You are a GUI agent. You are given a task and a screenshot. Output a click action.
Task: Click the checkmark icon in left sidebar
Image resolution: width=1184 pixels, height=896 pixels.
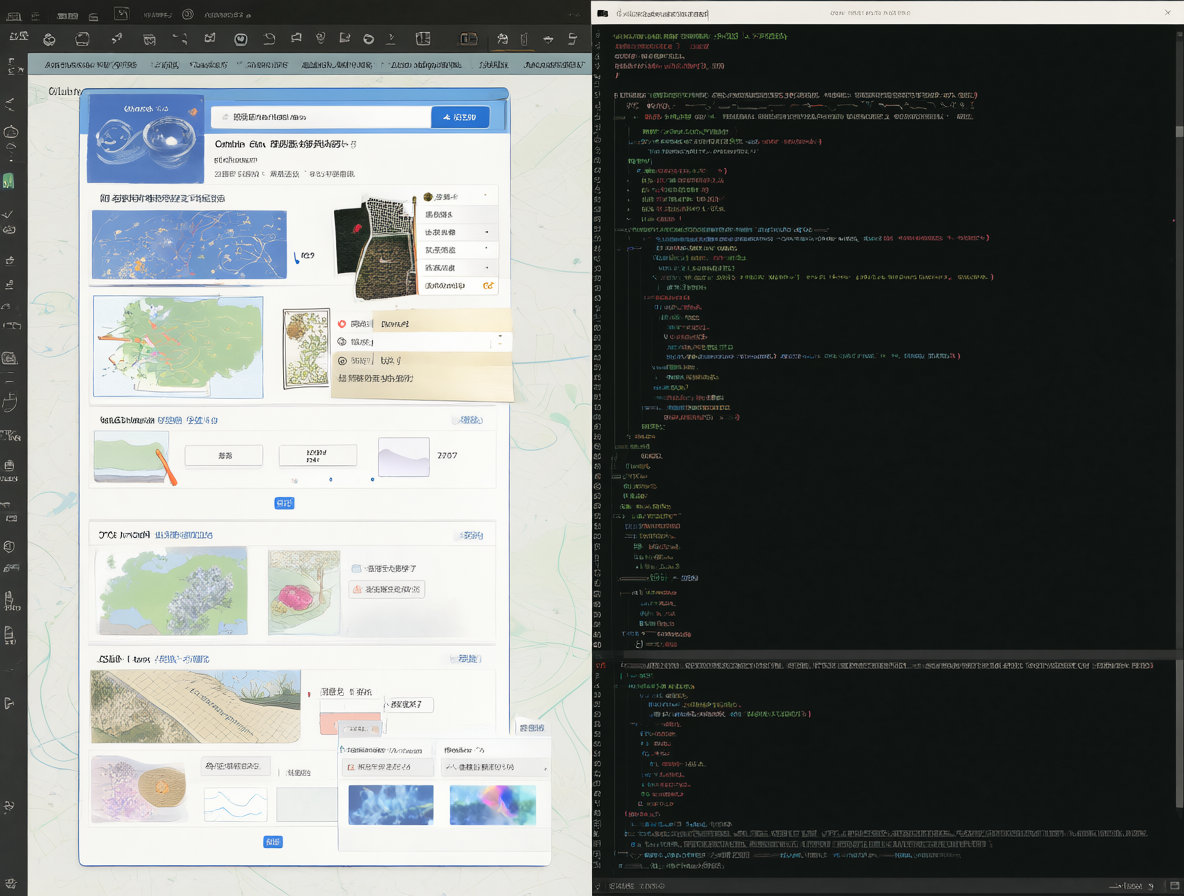pyautogui.click(x=8, y=214)
